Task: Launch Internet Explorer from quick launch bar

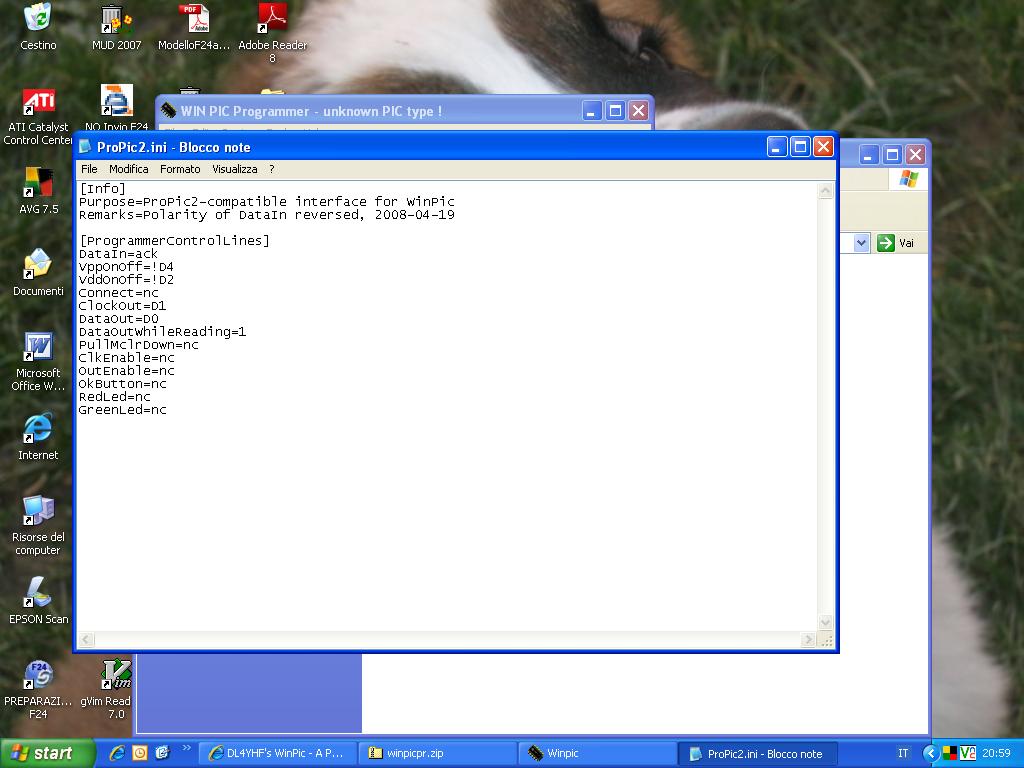Action: pyautogui.click(x=118, y=753)
